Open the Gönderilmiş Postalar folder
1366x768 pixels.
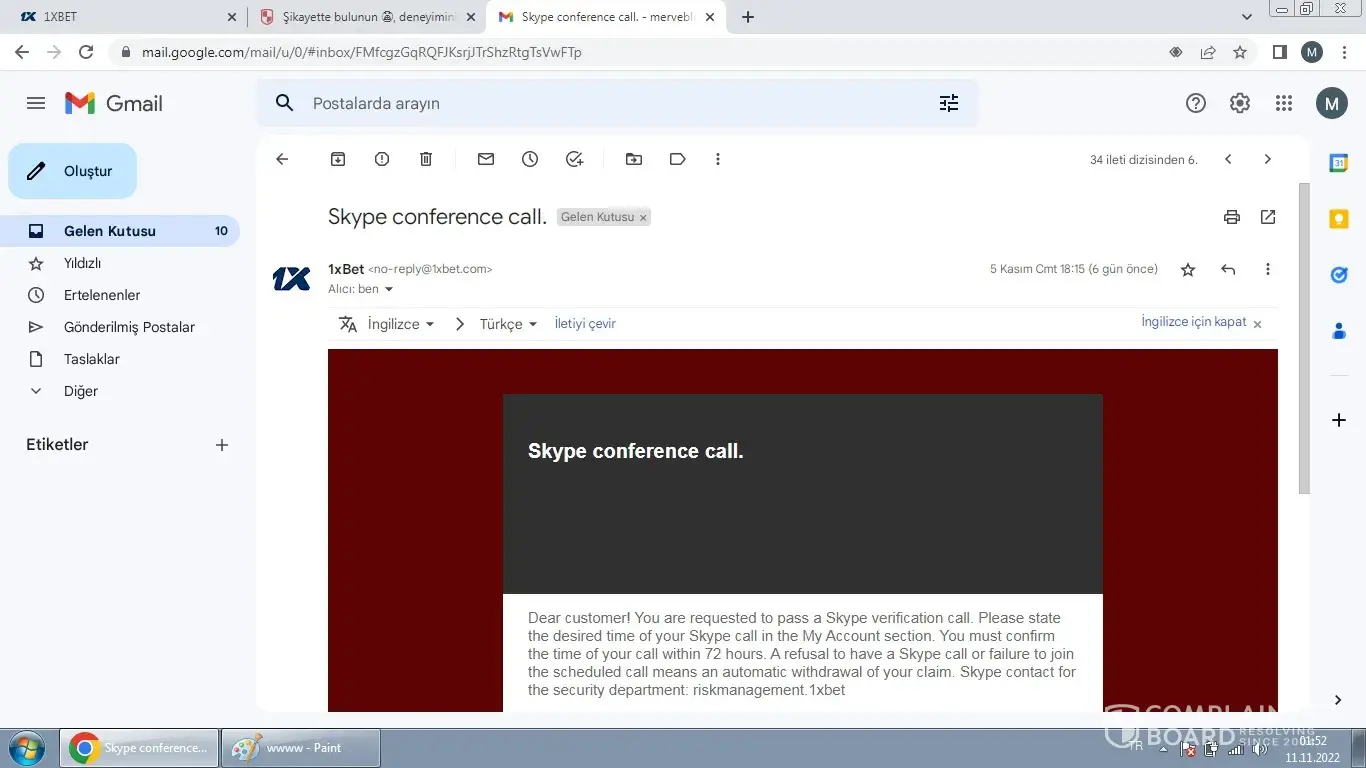tap(129, 327)
